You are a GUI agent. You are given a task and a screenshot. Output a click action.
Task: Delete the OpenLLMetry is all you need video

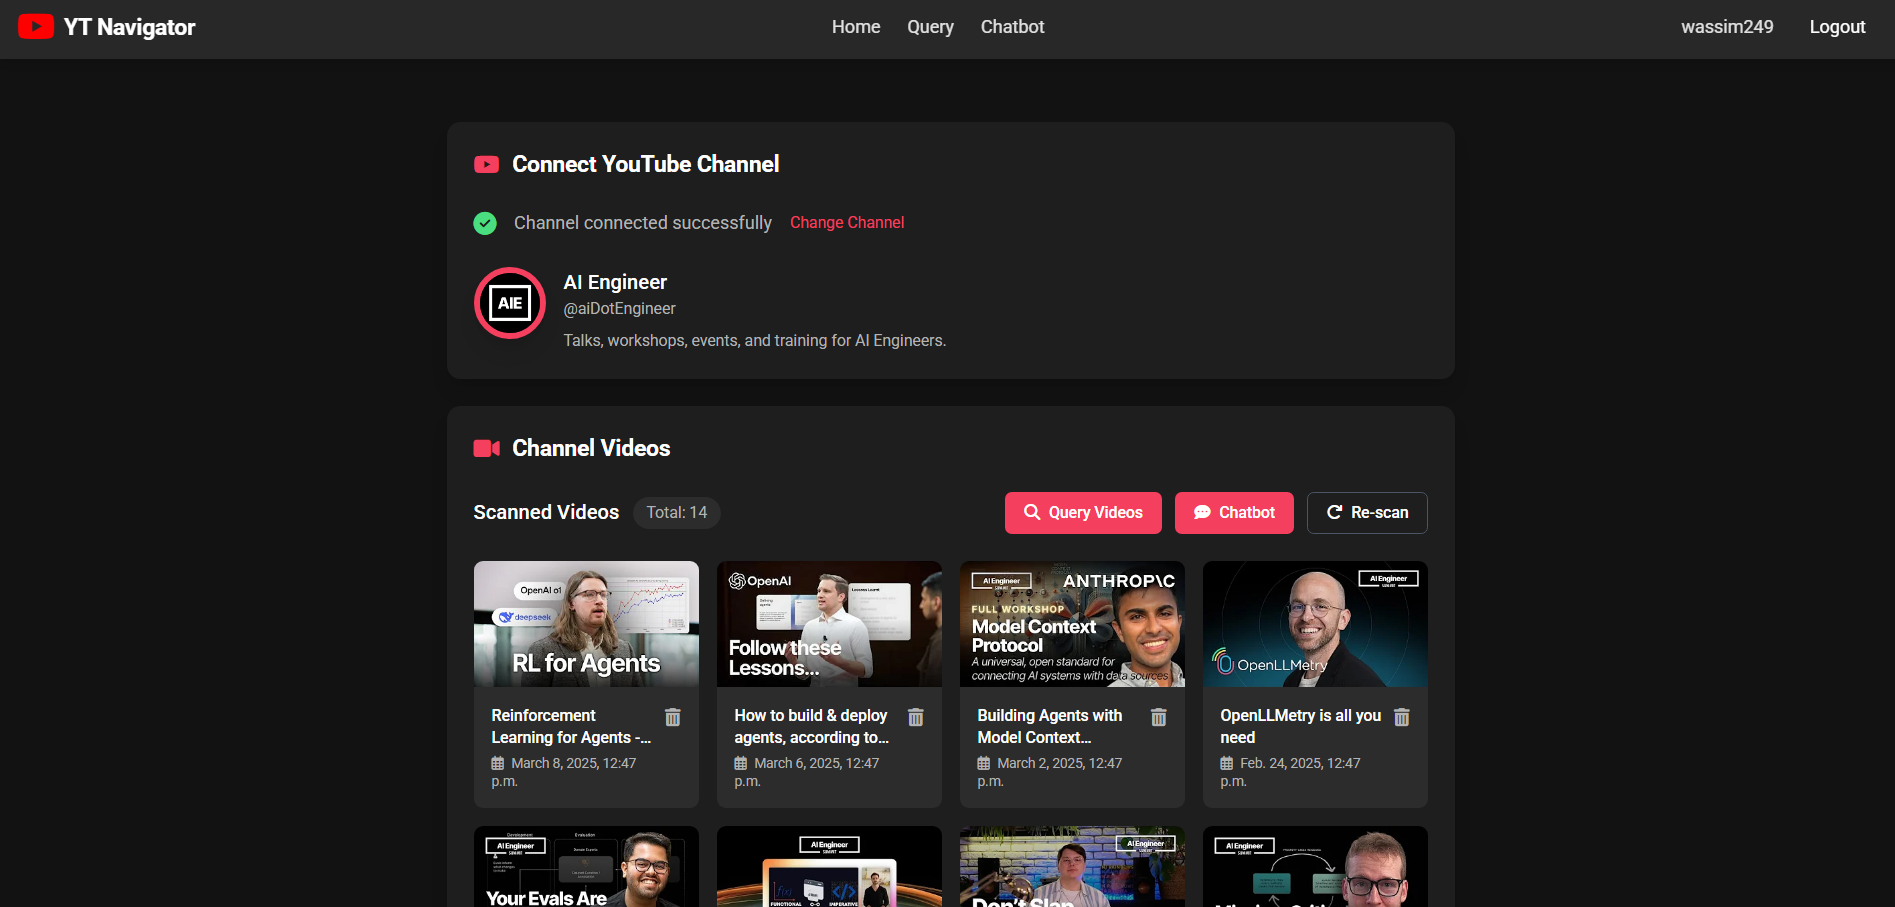tap(1402, 717)
